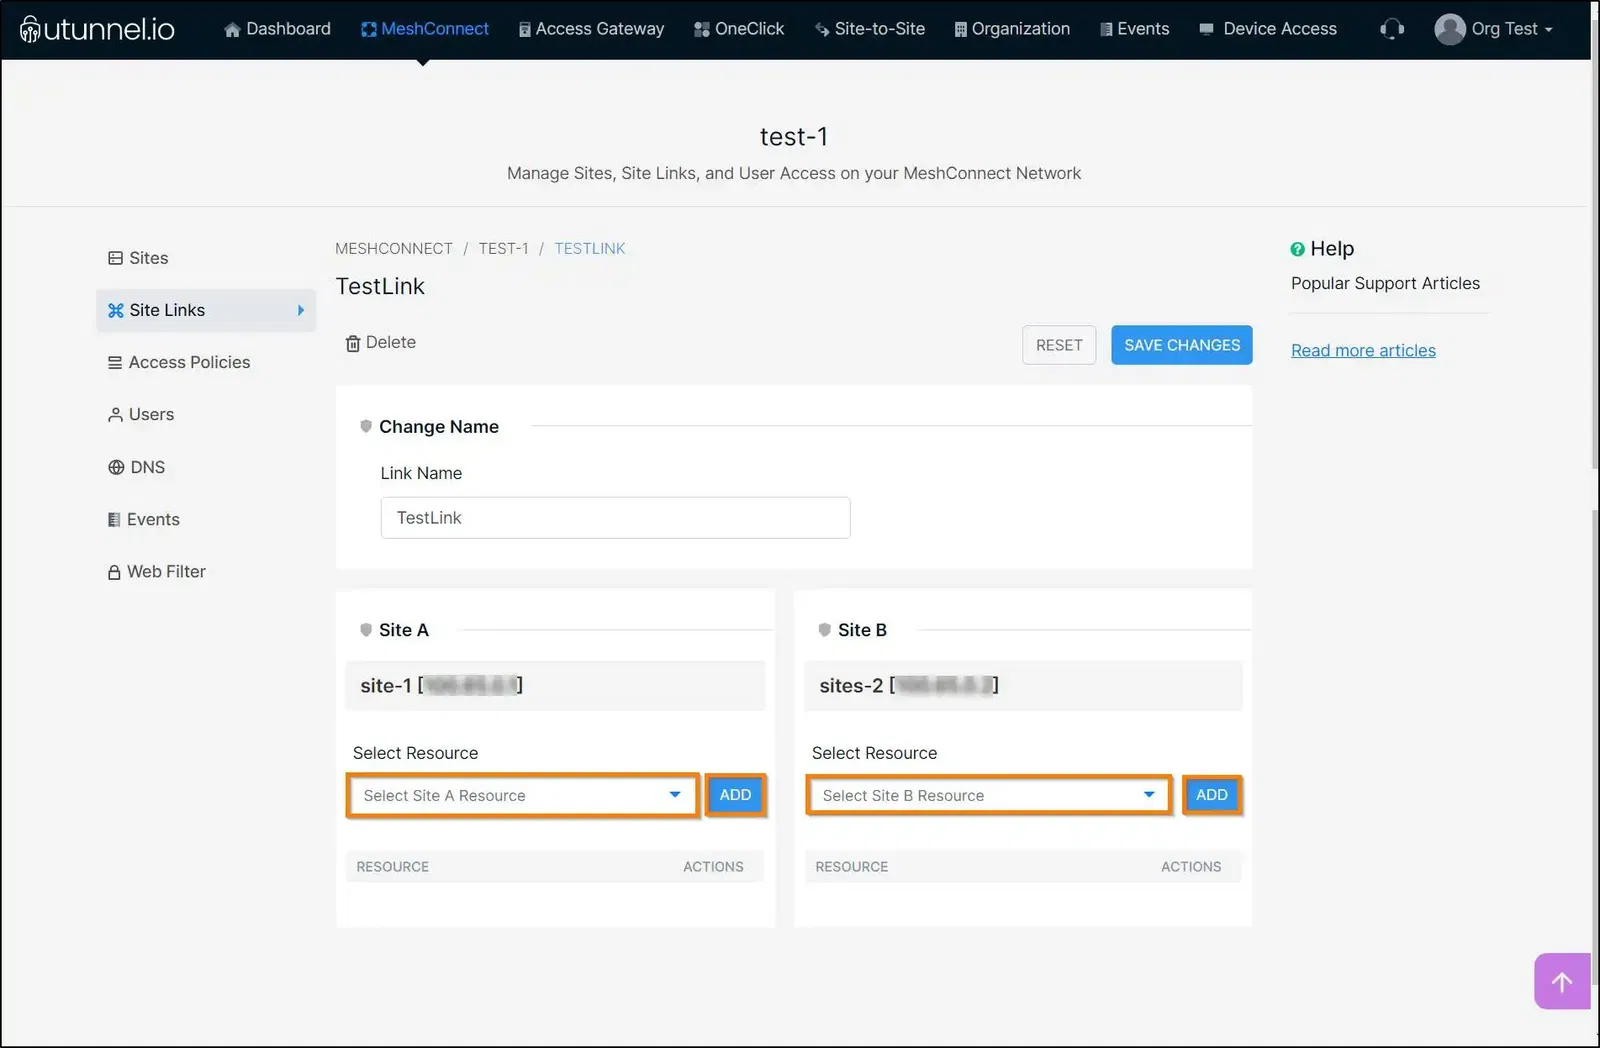Click the site-1 Site A field
This screenshot has width=1600, height=1048.
[x=555, y=686]
